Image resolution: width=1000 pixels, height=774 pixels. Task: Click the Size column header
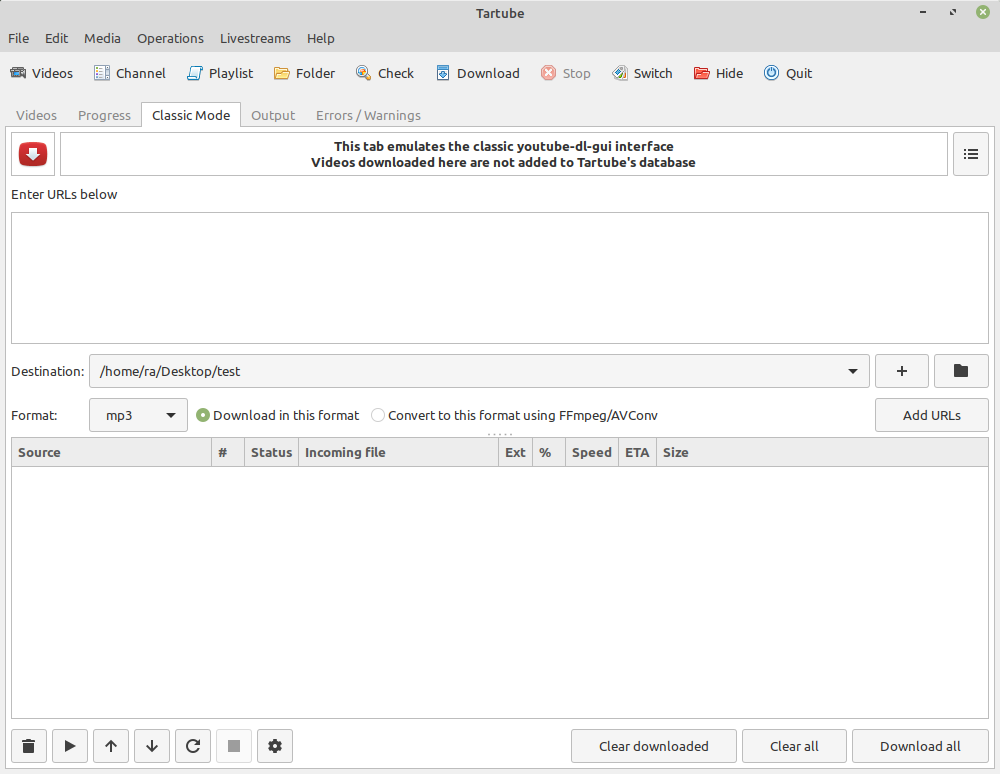[x=822, y=452]
